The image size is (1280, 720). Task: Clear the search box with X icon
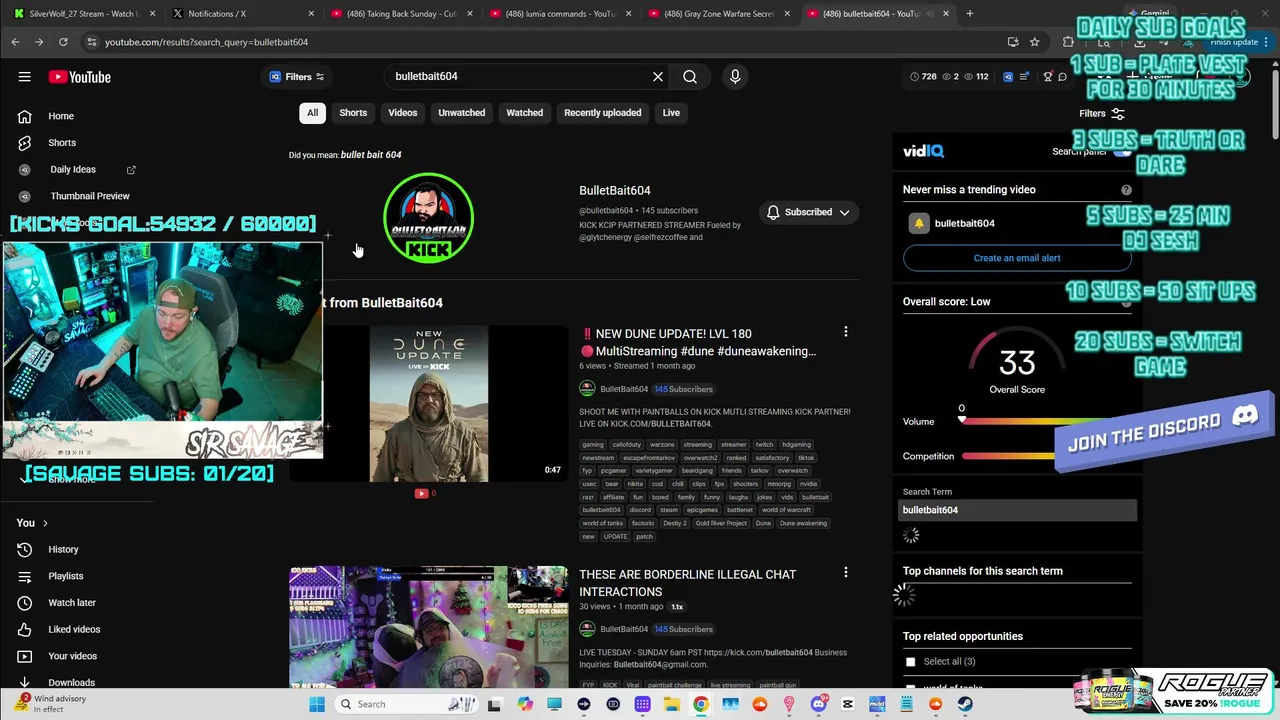(658, 77)
